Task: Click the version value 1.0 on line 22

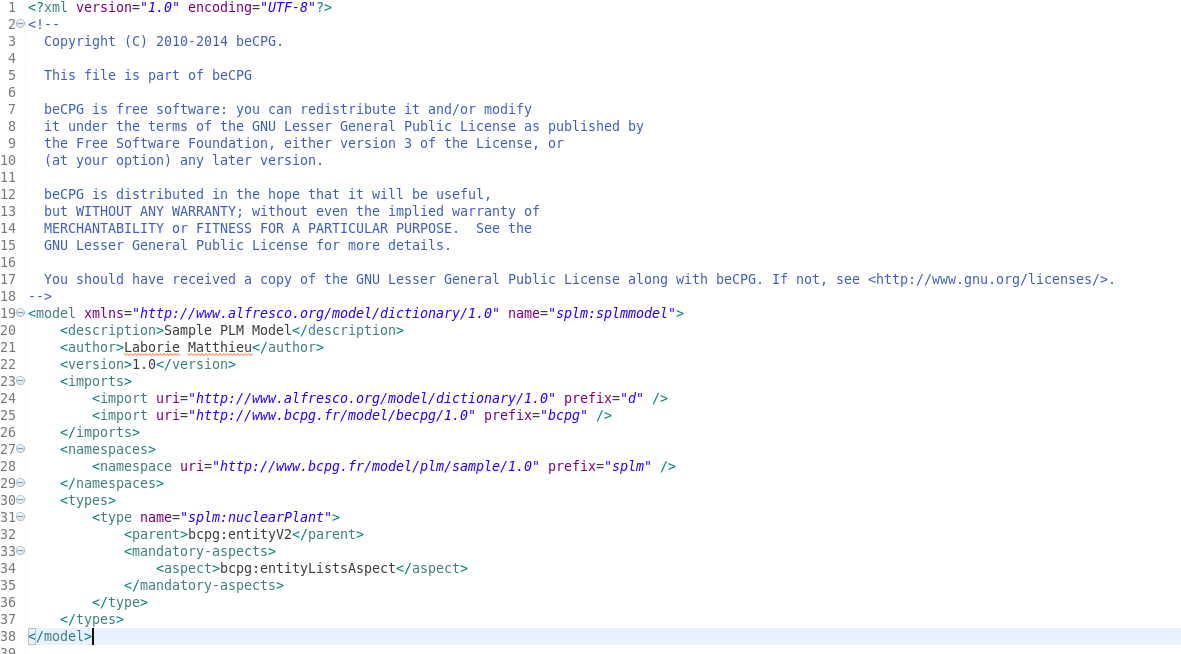Action: click(x=144, y=365)
